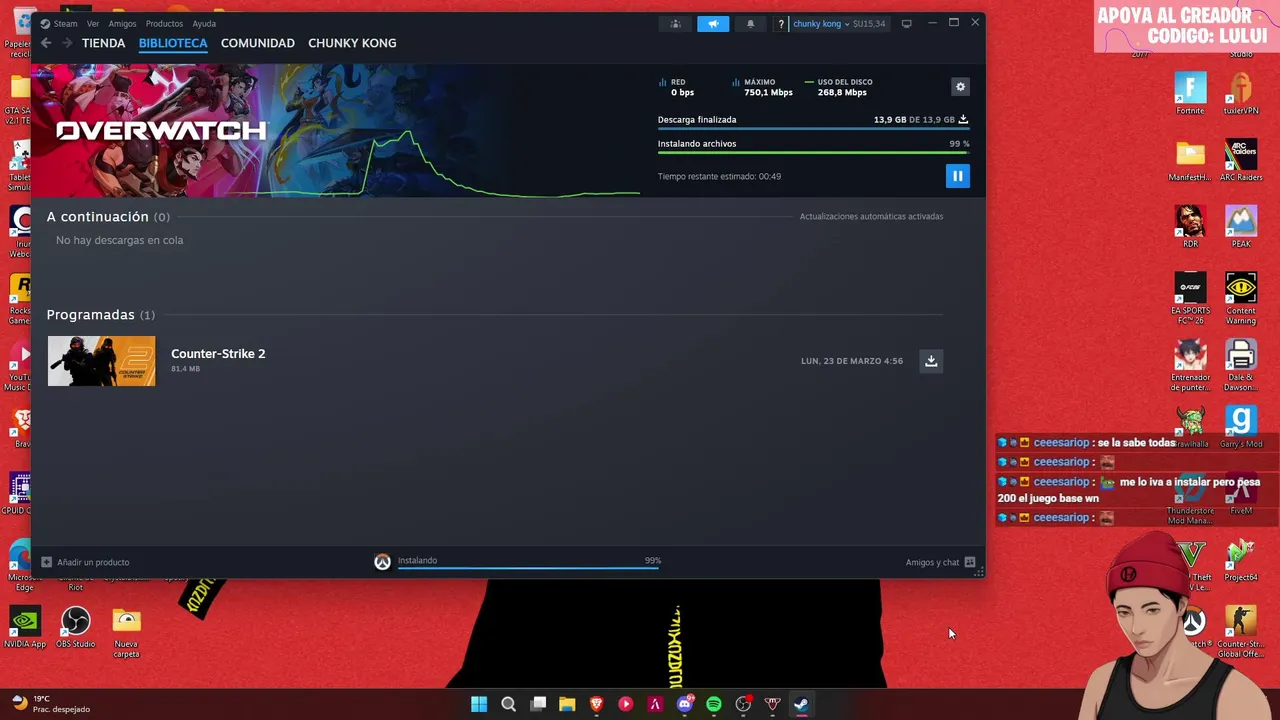
Task: Click 'LUN, 23 DE MARZO 4:56' schedule text
Action: 852,361
